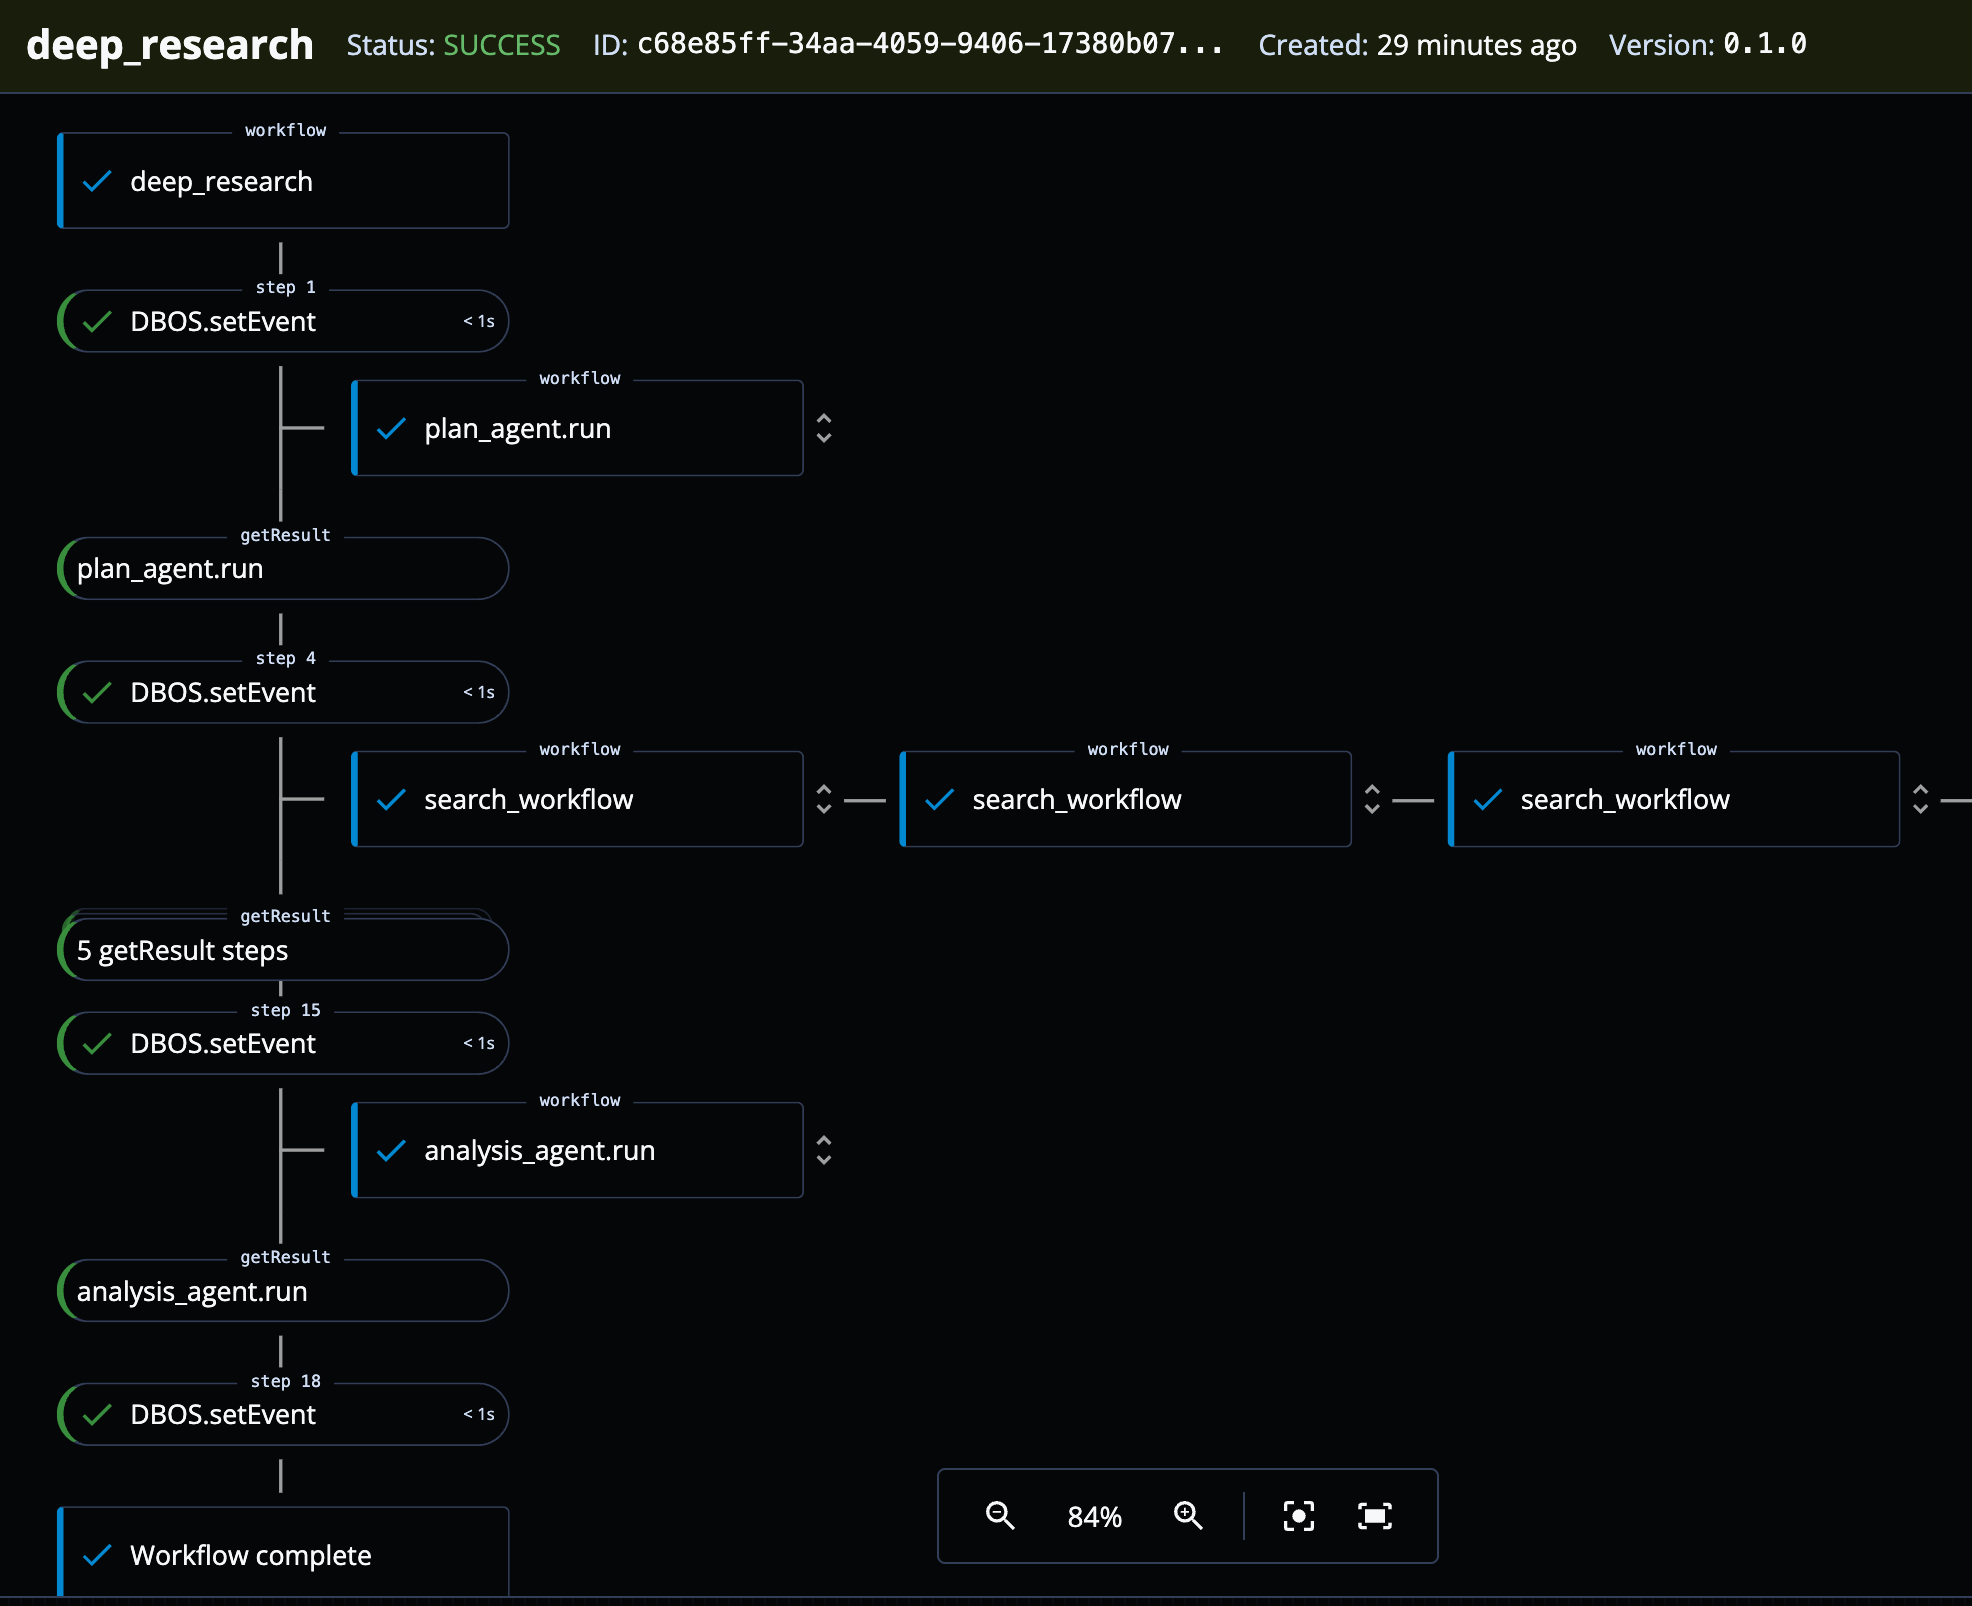Screen dimensions: 1972x1606
Task: Click the checkmark on Workflow complete node
Action: [x=97, y=1556]
